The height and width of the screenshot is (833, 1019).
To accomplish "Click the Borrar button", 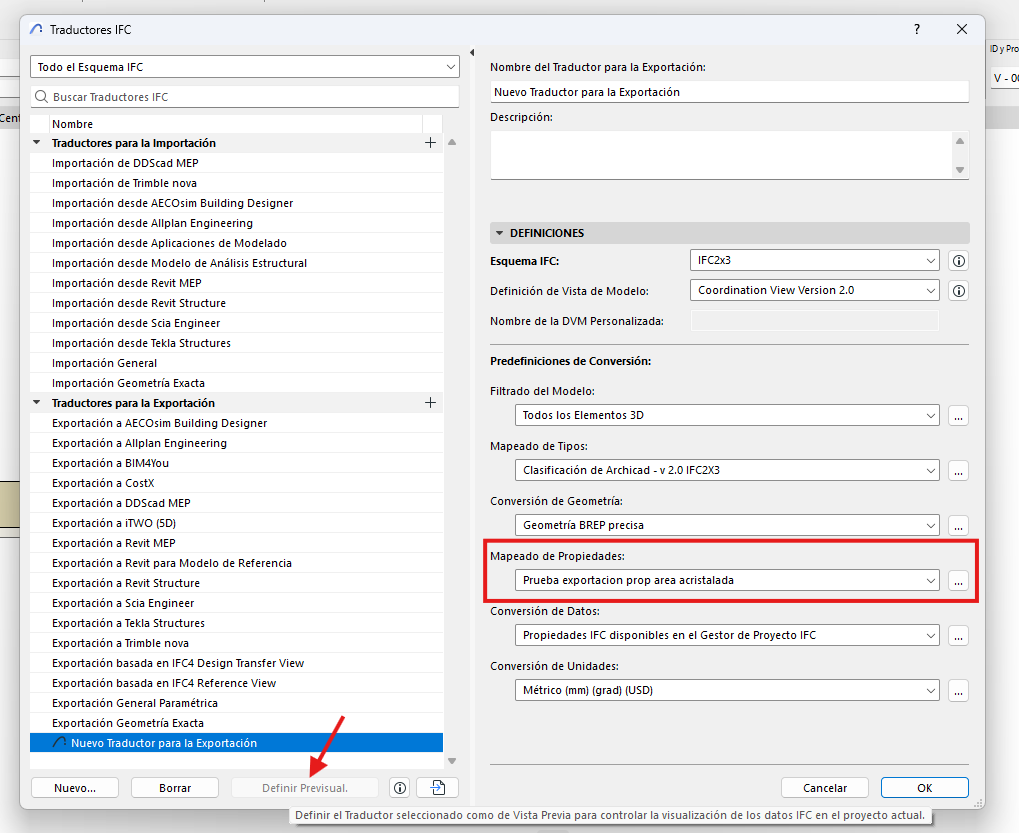I will pyautogui.click(x=175, y=788).
